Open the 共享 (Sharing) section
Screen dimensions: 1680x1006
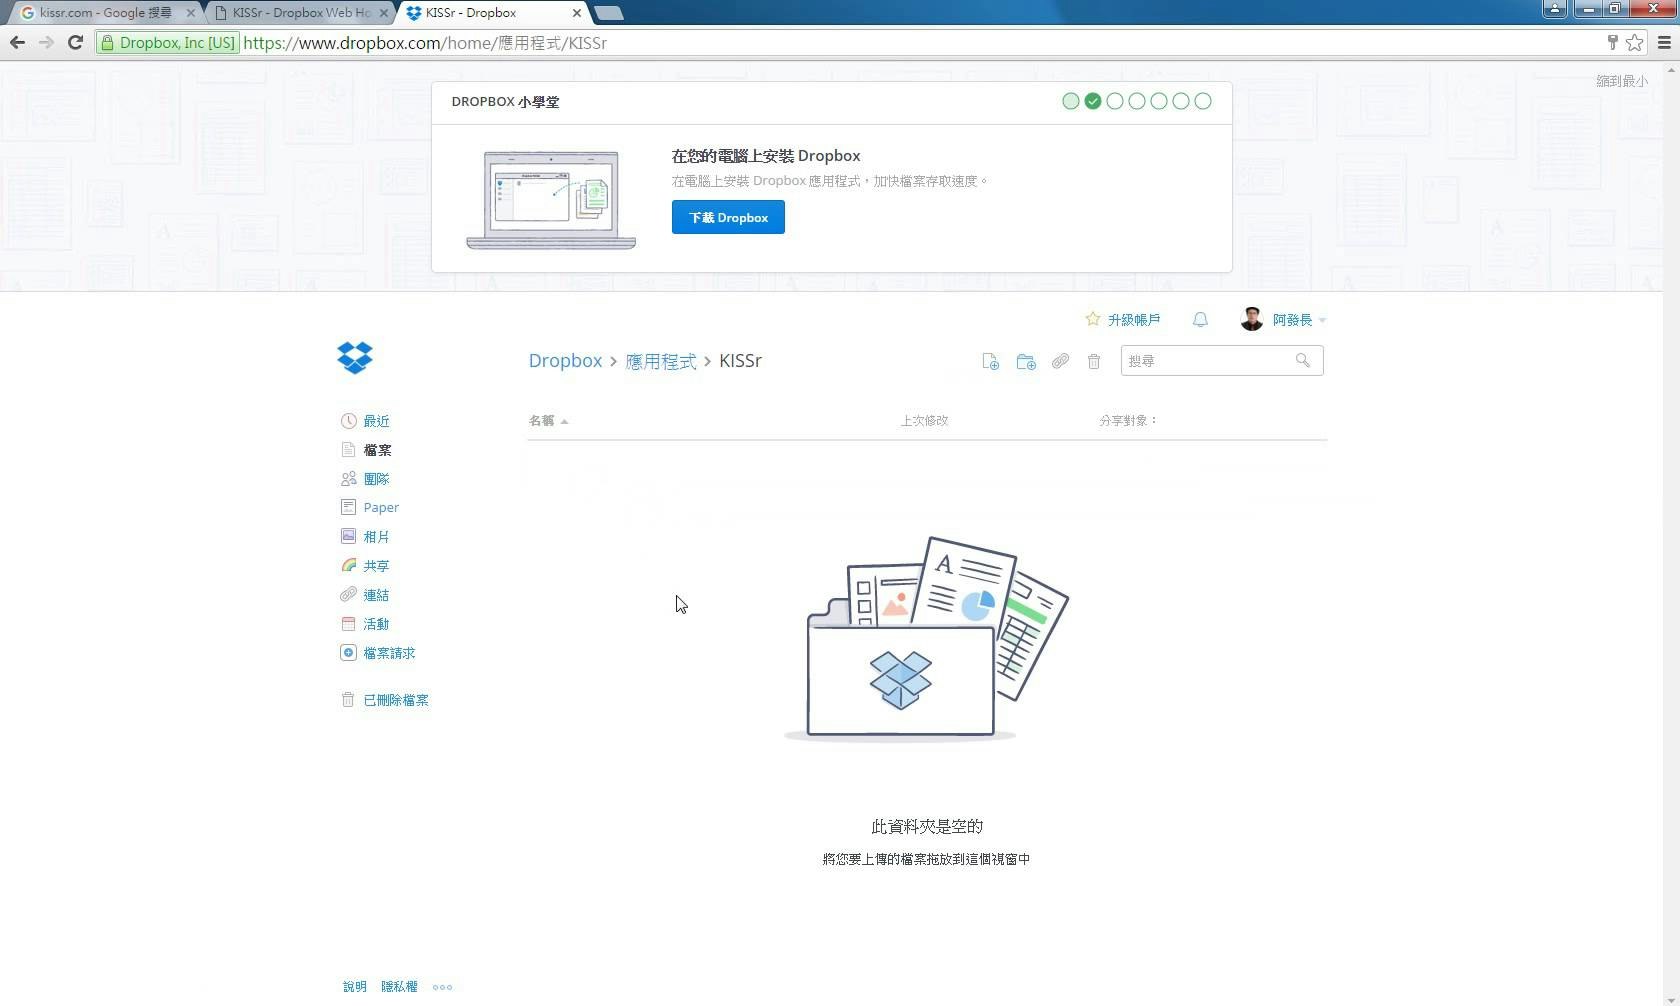376,566
